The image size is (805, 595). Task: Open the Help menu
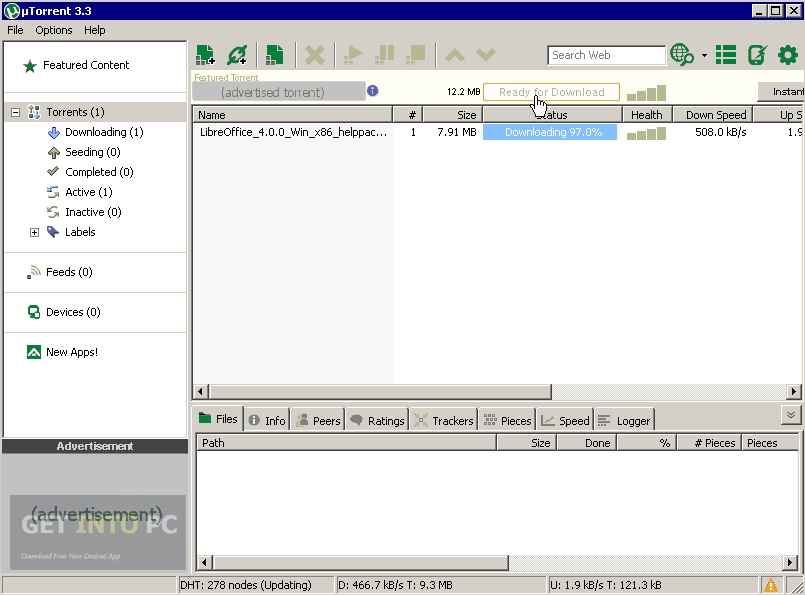(94, 30)
